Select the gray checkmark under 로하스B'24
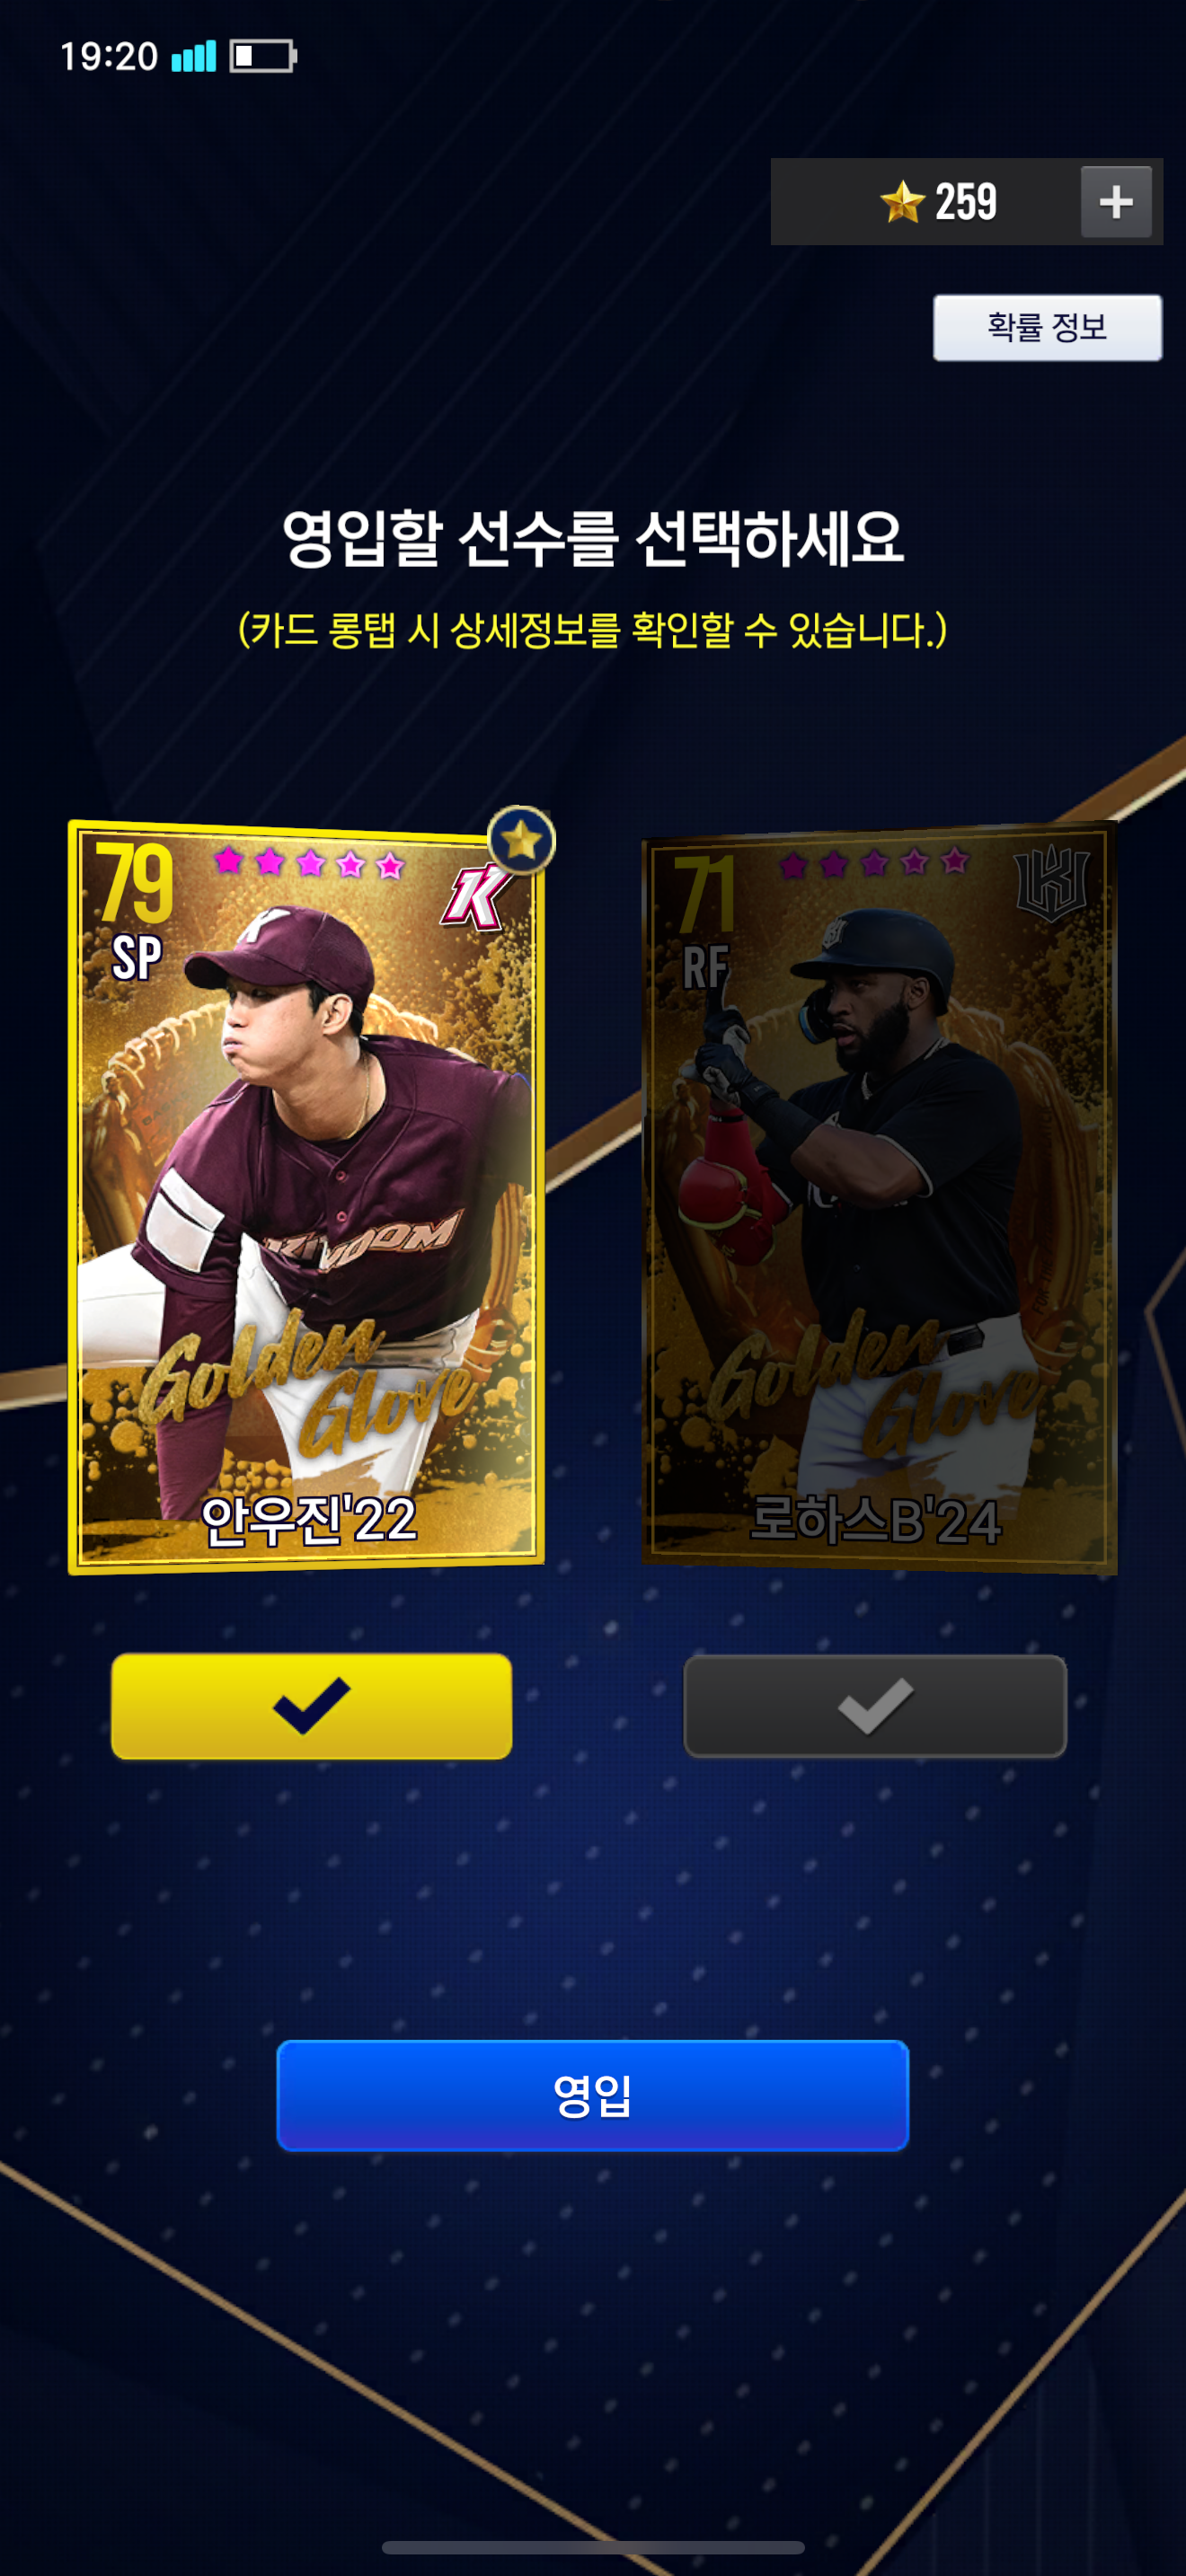The height and width of the screenshot is (2576, 1186). coord(875,1706)
